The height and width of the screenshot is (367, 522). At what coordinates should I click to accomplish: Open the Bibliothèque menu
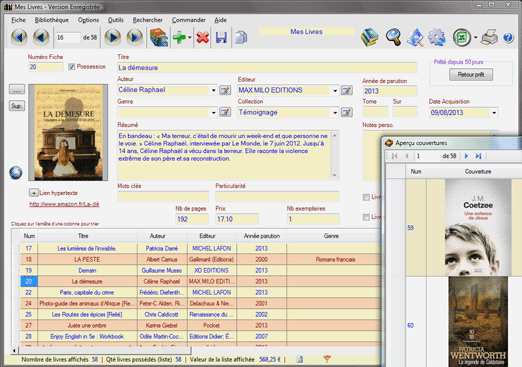coord(52,20)
